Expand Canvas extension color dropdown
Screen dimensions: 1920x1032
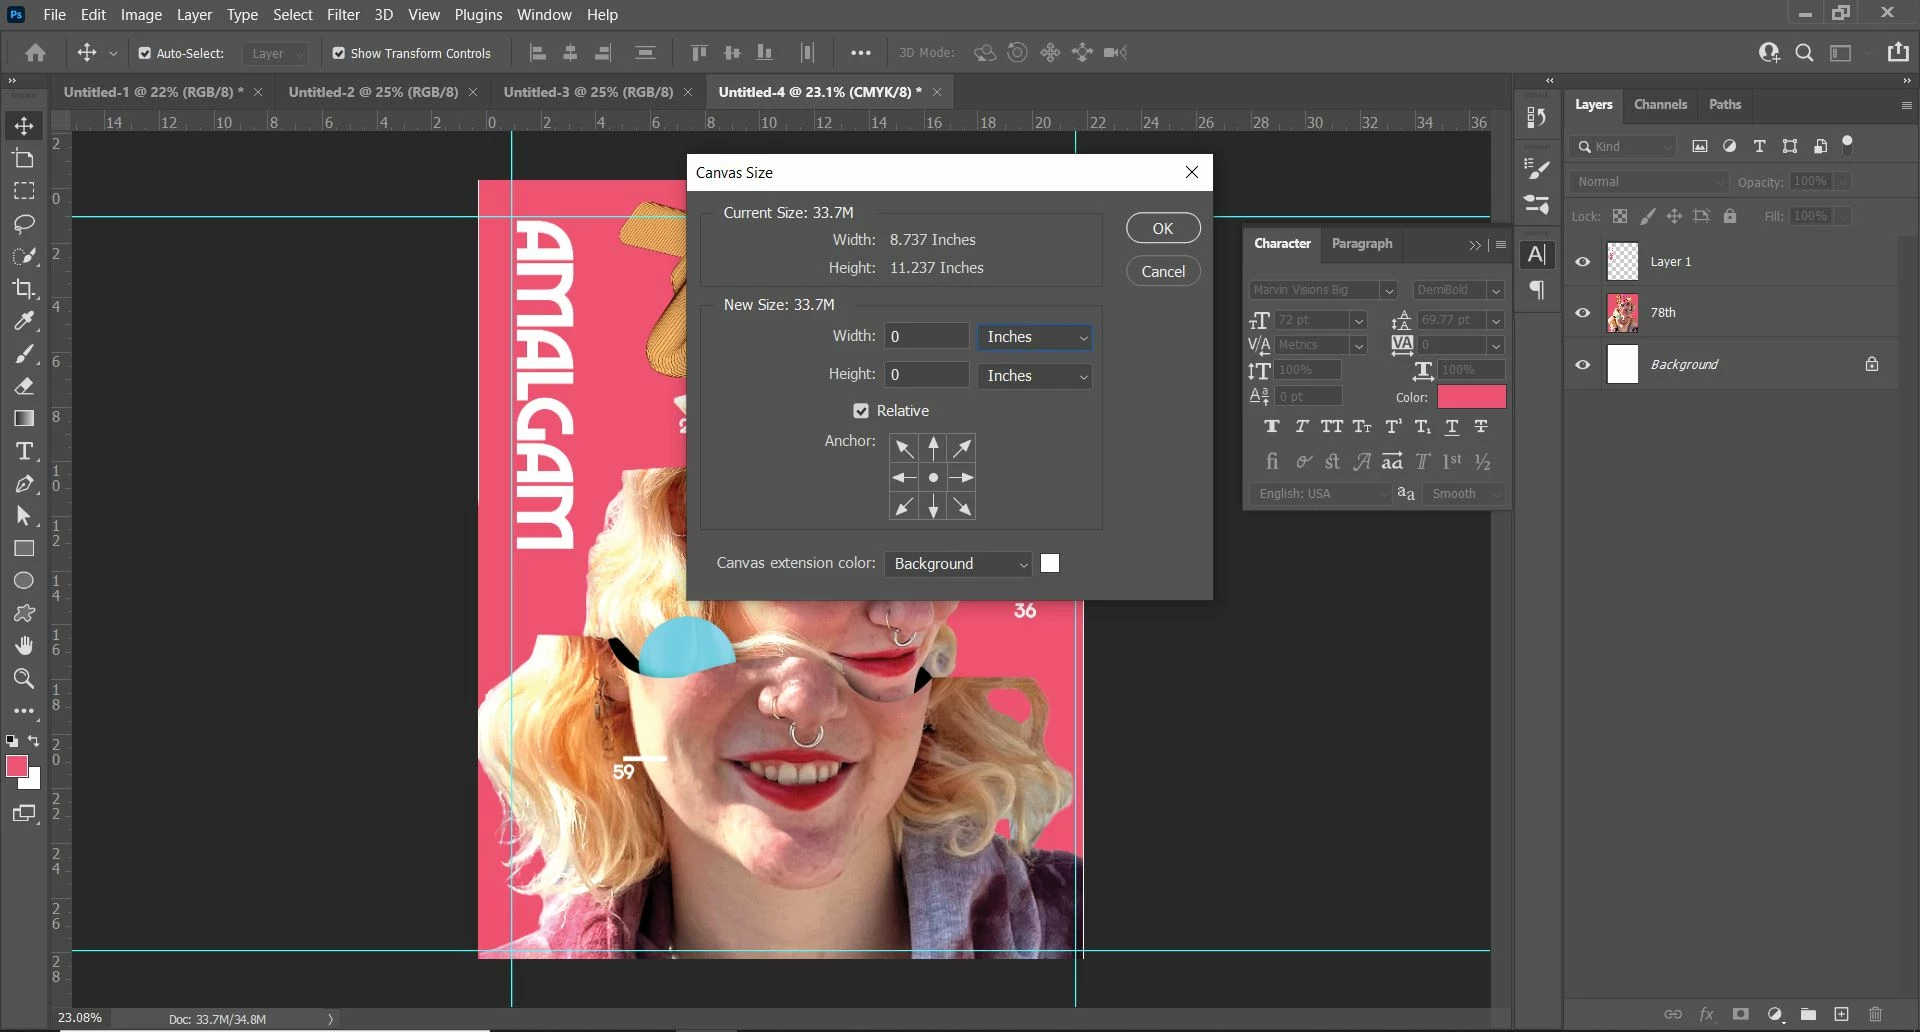click(958, 564)
